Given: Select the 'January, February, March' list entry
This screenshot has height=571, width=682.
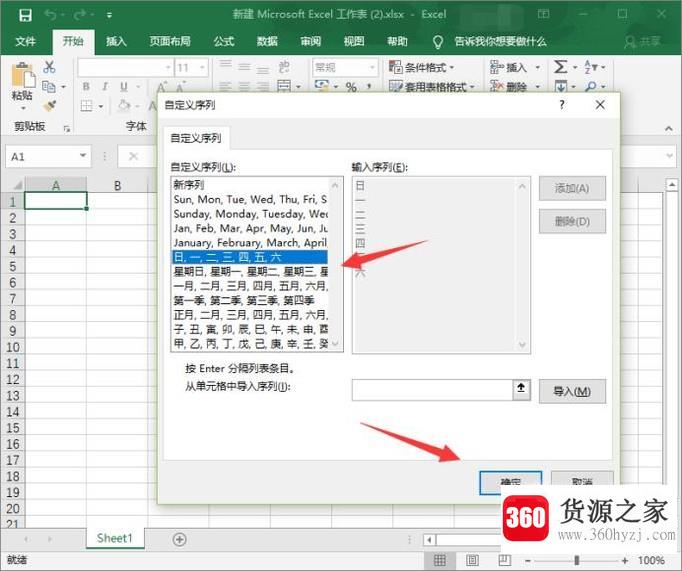Looking at the screenshot, I should point(250,242).
